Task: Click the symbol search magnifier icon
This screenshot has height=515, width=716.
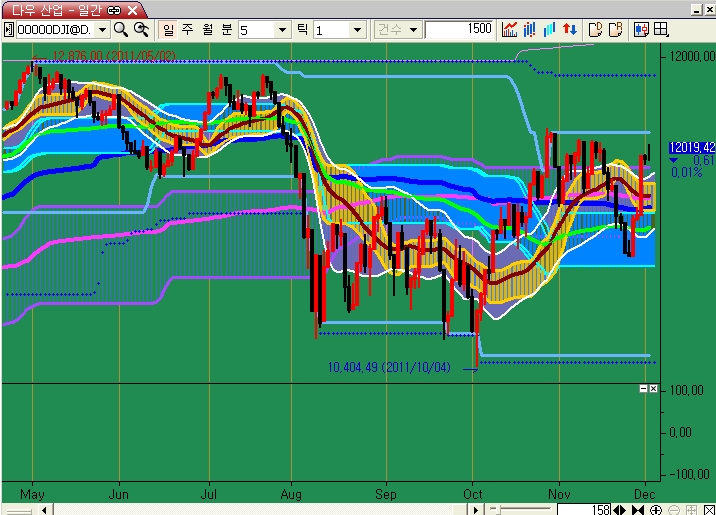Action: pos(121,30)
